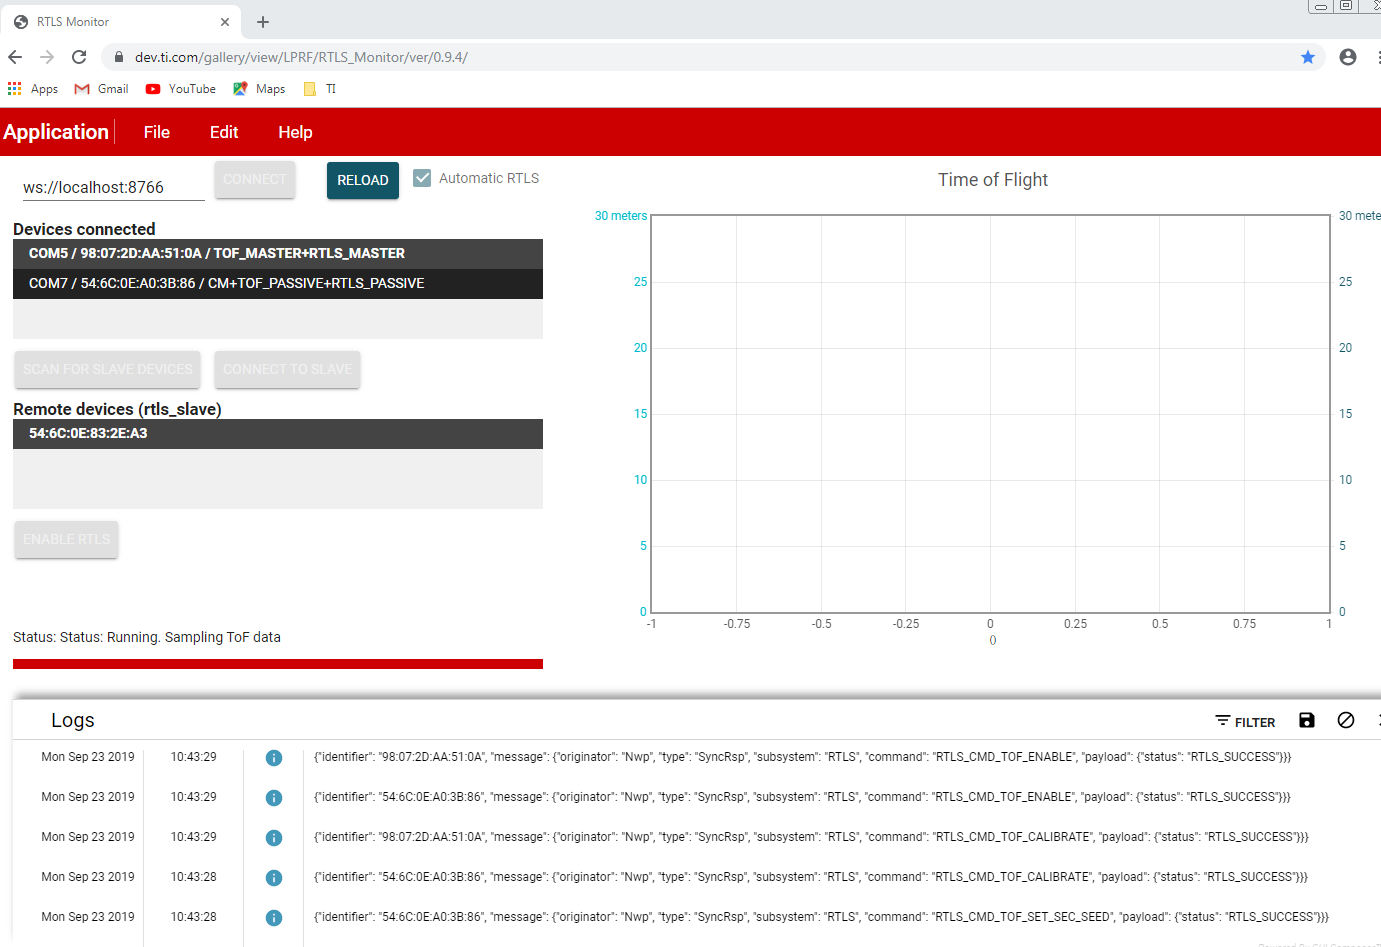1381x947 pixels.
Task: Open the Gmail bookmark in the bookmarks bar
Action: [100, 88]
